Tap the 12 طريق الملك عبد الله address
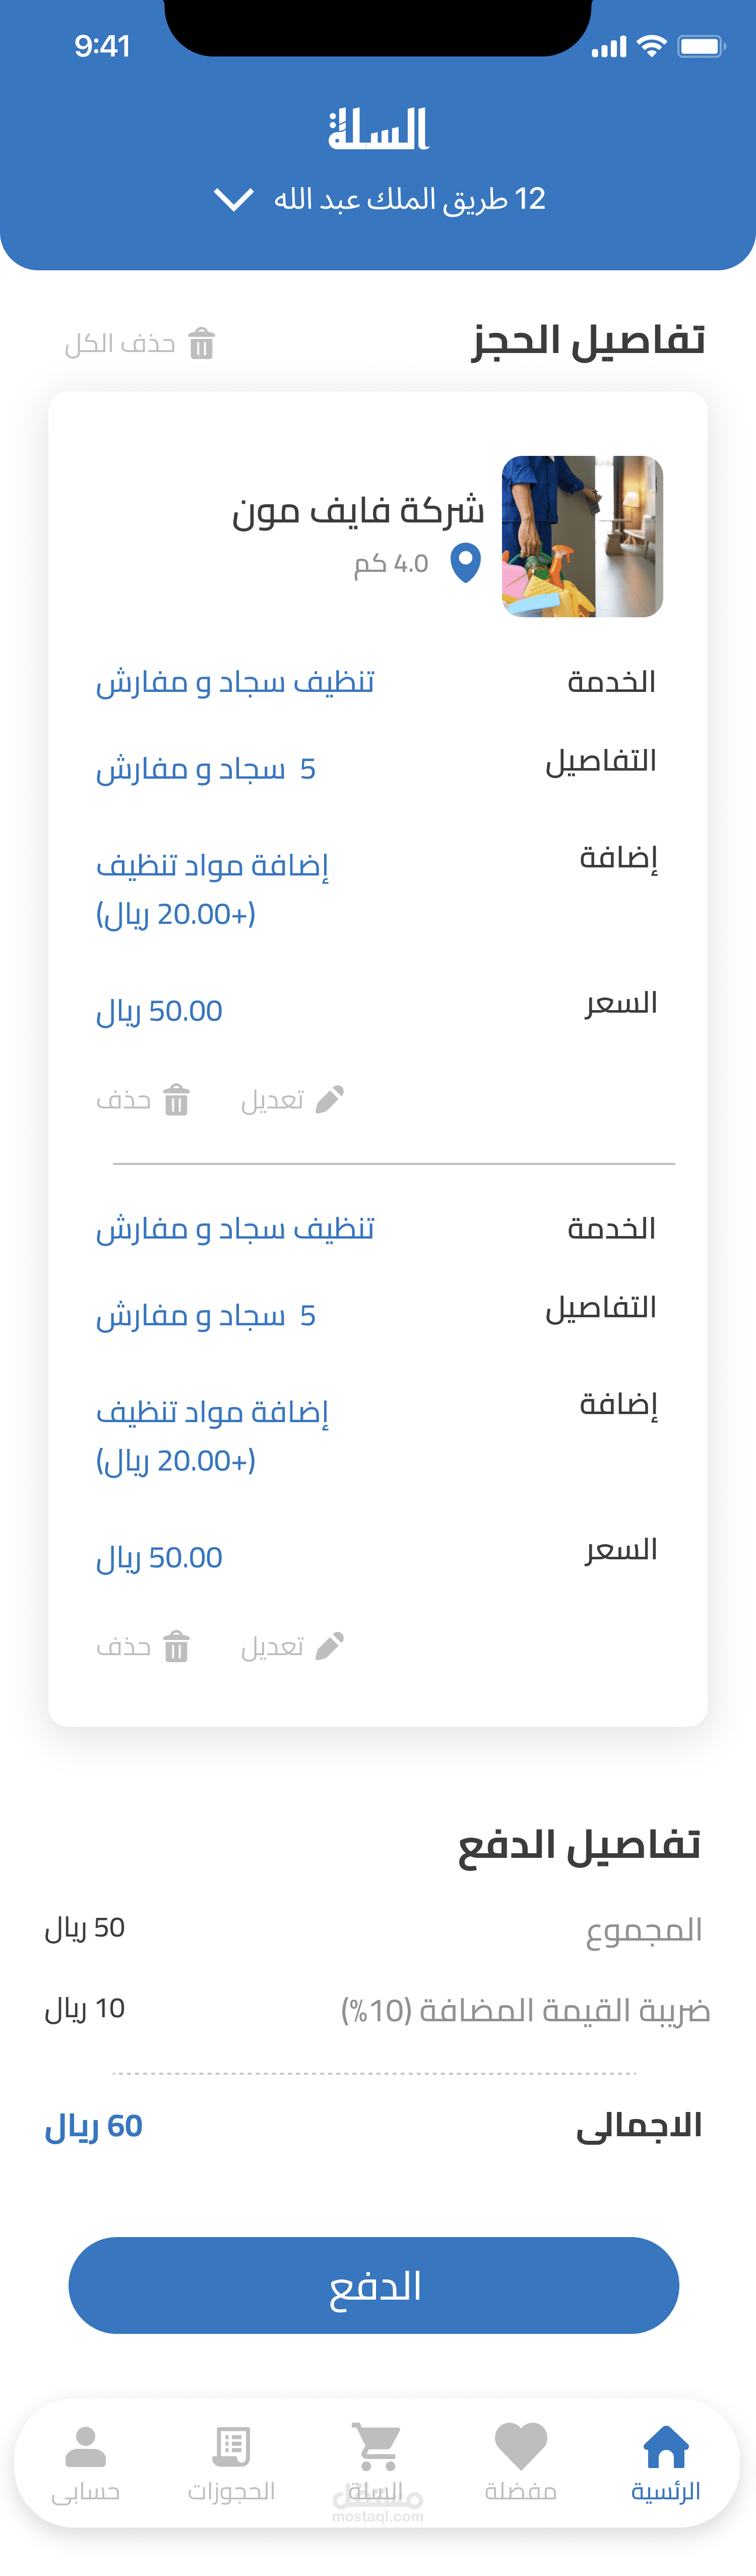 point(410,199)
